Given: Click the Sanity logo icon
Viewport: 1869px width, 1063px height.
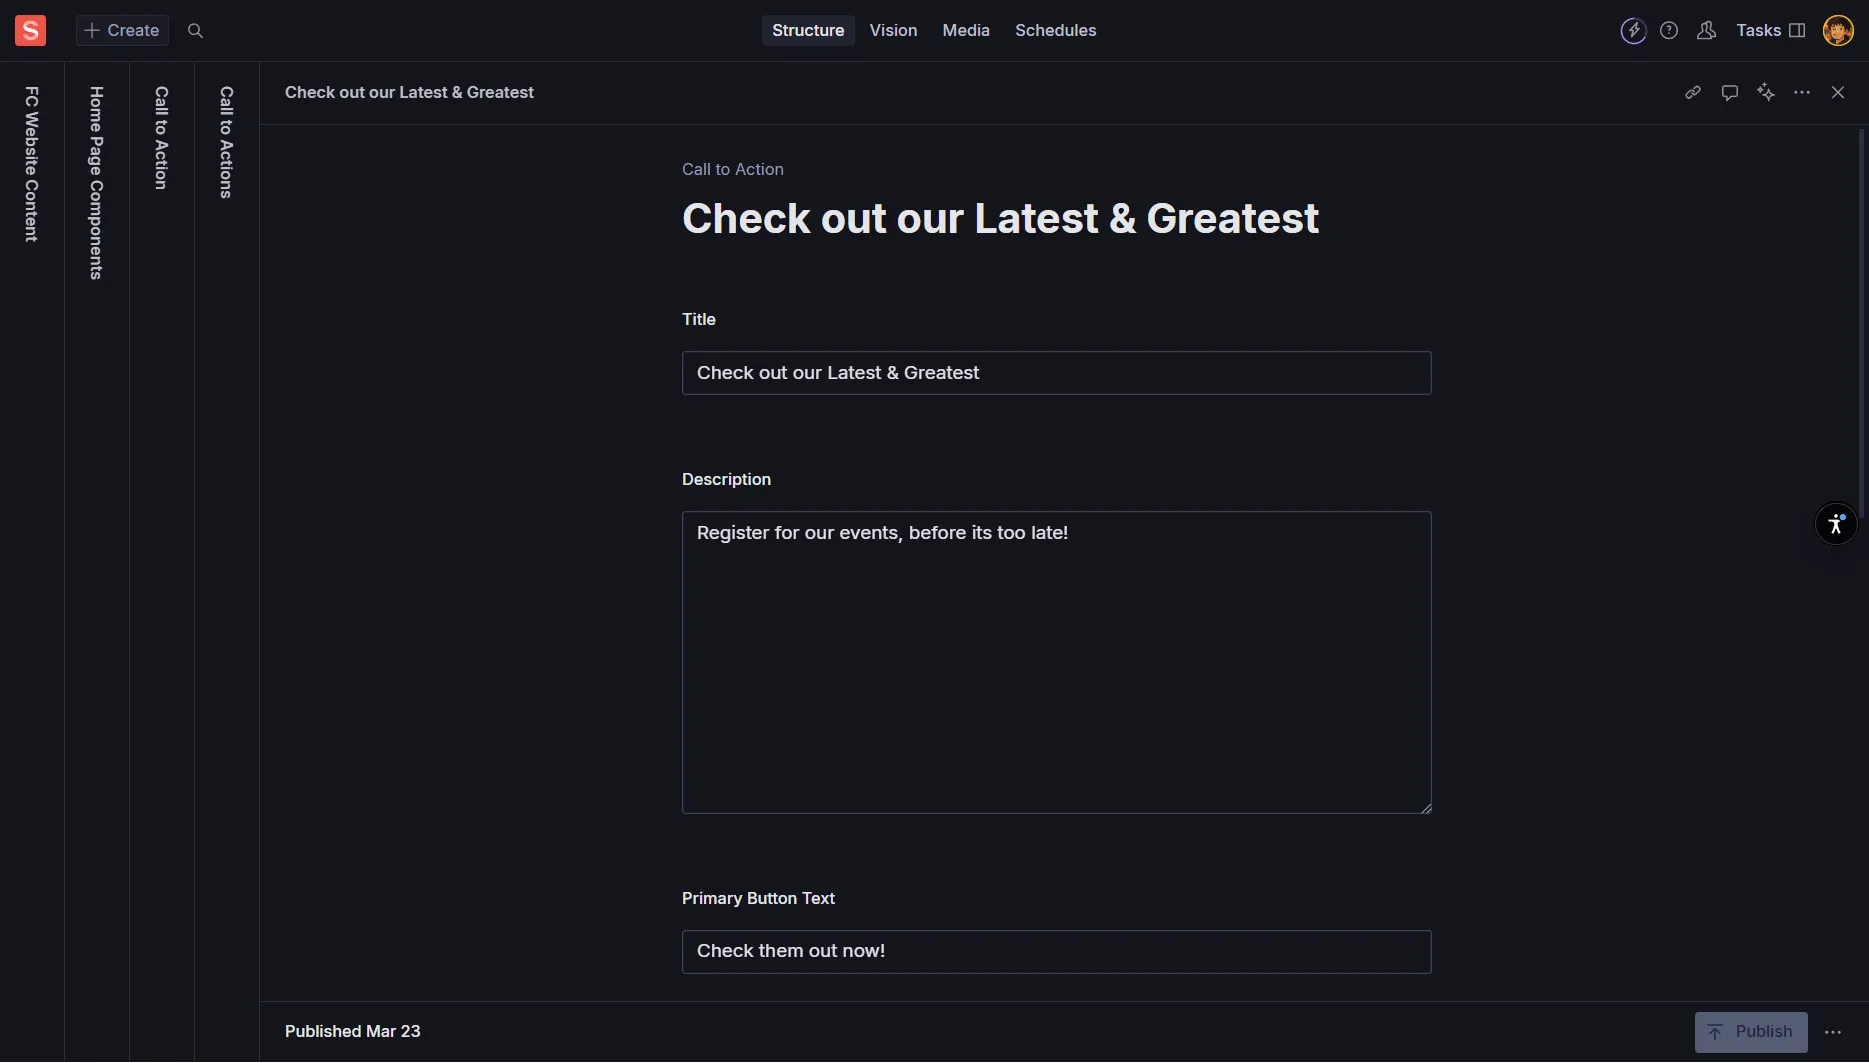Looking at the screenshot, I should (30, 30).
